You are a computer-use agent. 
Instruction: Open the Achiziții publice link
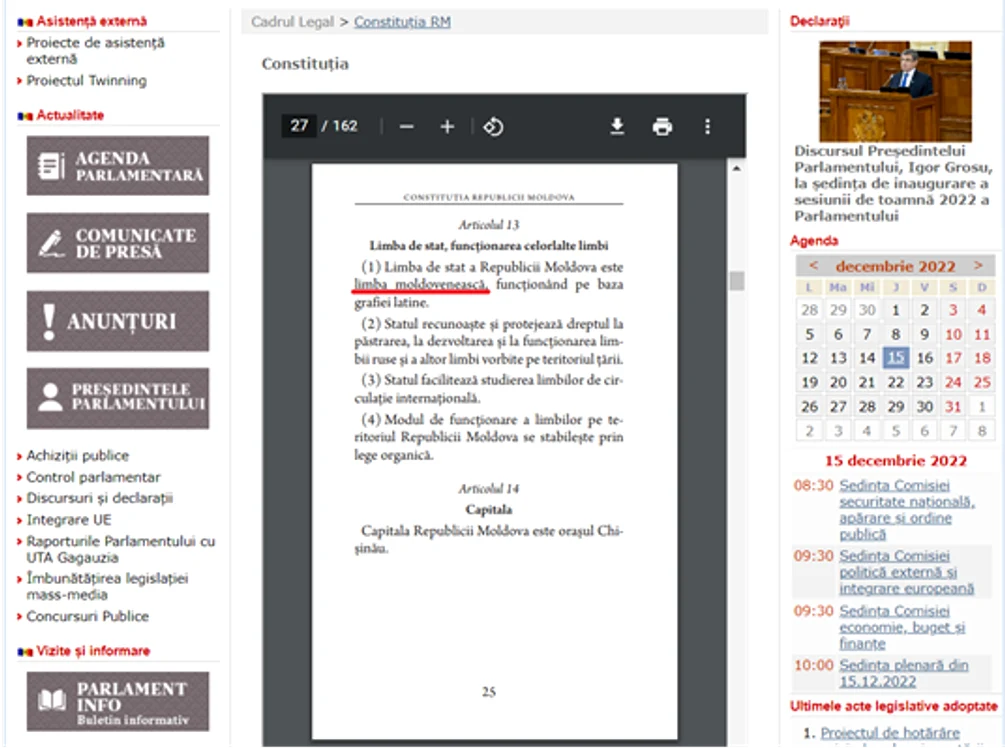pos(78,456)
